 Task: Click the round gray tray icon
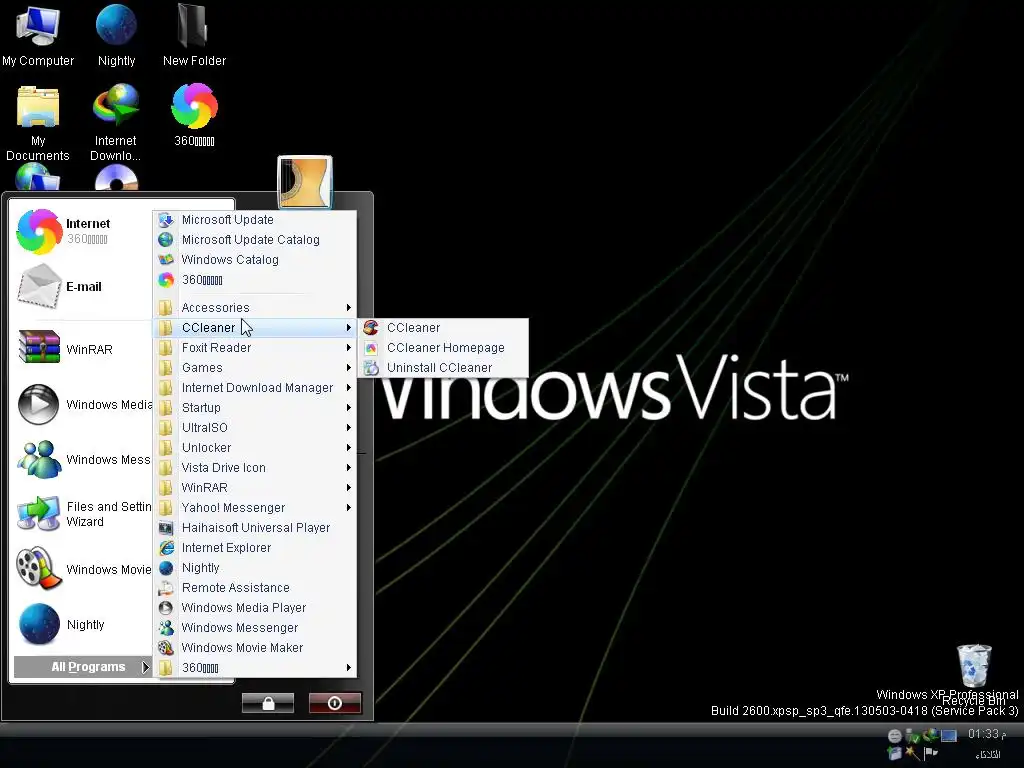click(895, 736)
